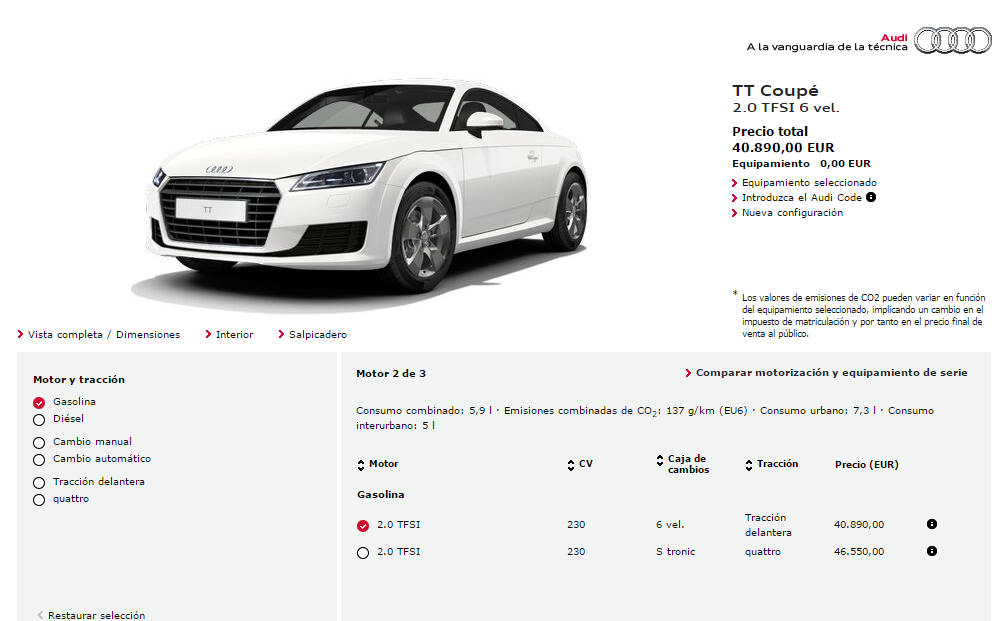Image resolution: width=1006 pixels, height=621 pixels.
Task: Click 'Tracción delantera' cell in engine table
Action: 768,525
